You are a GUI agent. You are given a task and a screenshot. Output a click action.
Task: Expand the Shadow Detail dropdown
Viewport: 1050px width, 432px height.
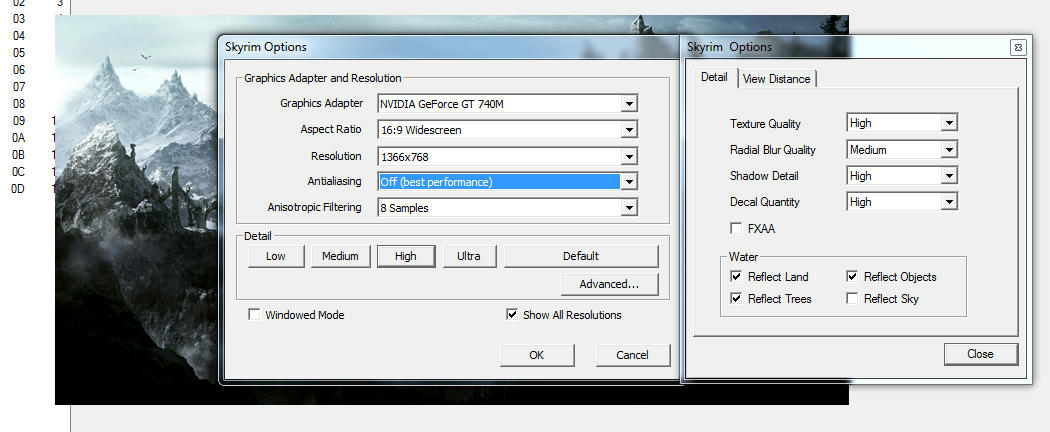tap(949, 175)
